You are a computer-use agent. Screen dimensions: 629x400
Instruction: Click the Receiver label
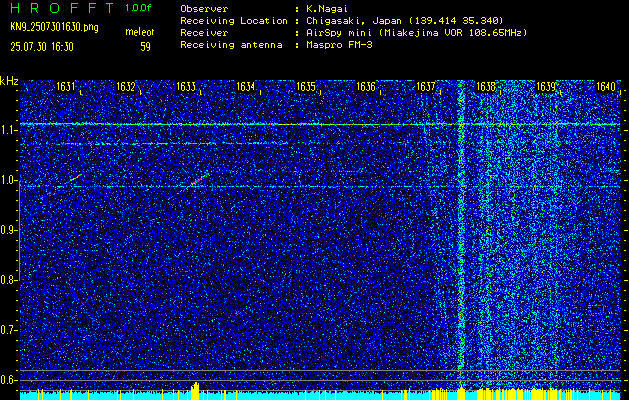click(x=204, y=33)
